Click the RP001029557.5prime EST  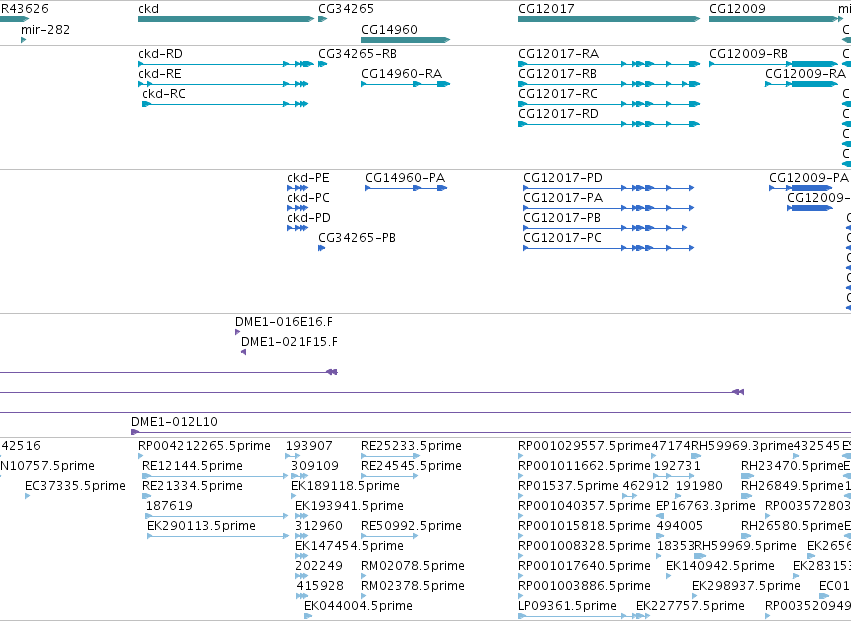[521, 456]
